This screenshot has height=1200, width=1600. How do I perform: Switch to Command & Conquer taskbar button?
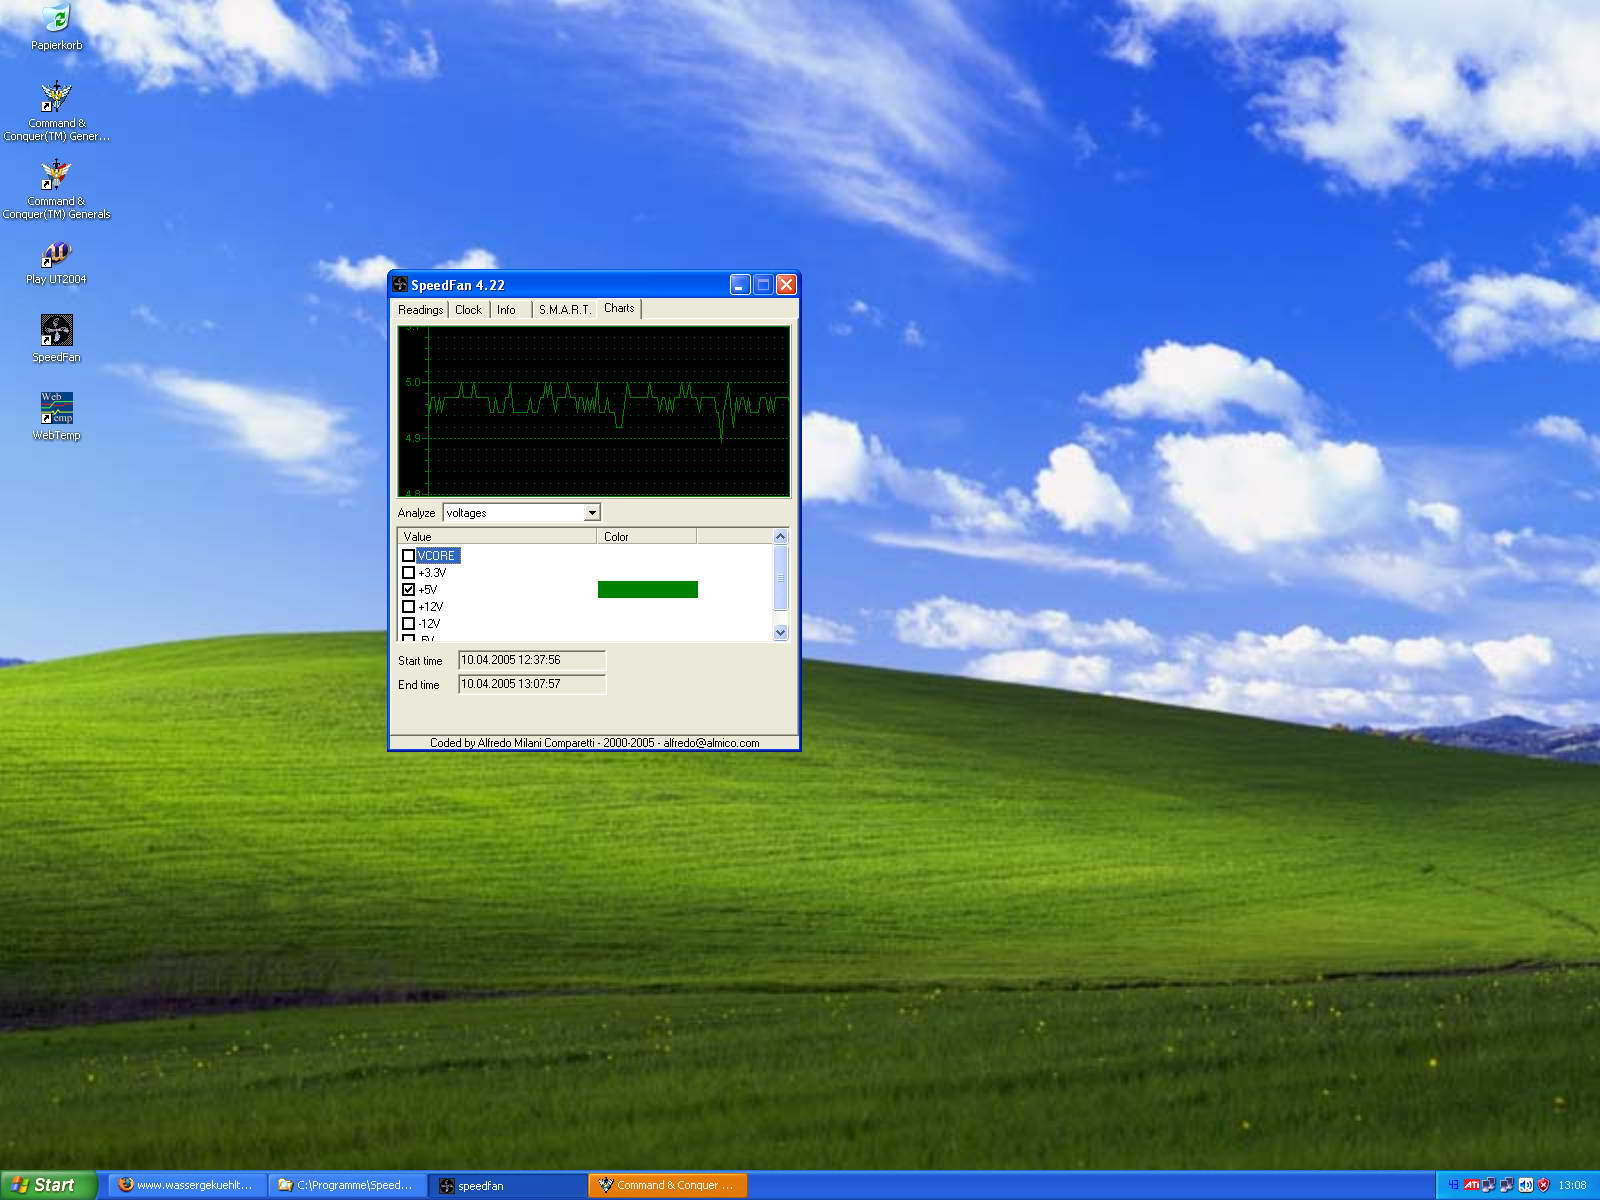667,1185
